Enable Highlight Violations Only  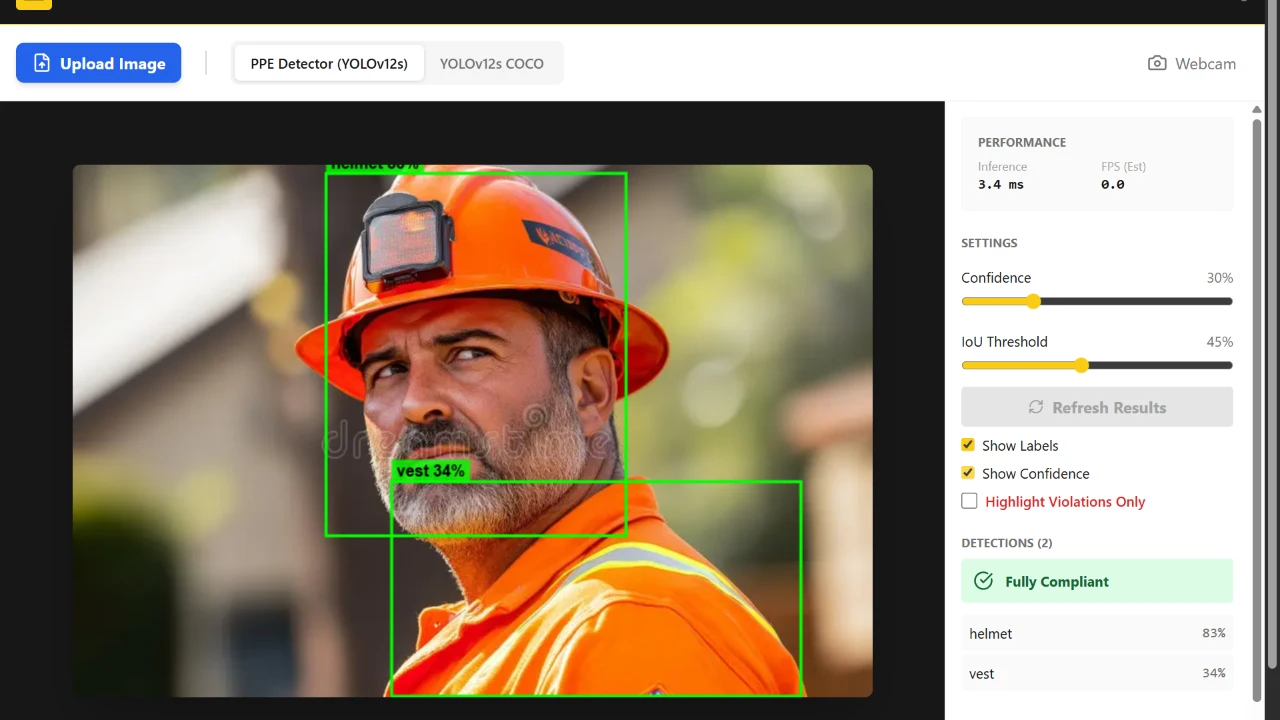coord(969,500)
